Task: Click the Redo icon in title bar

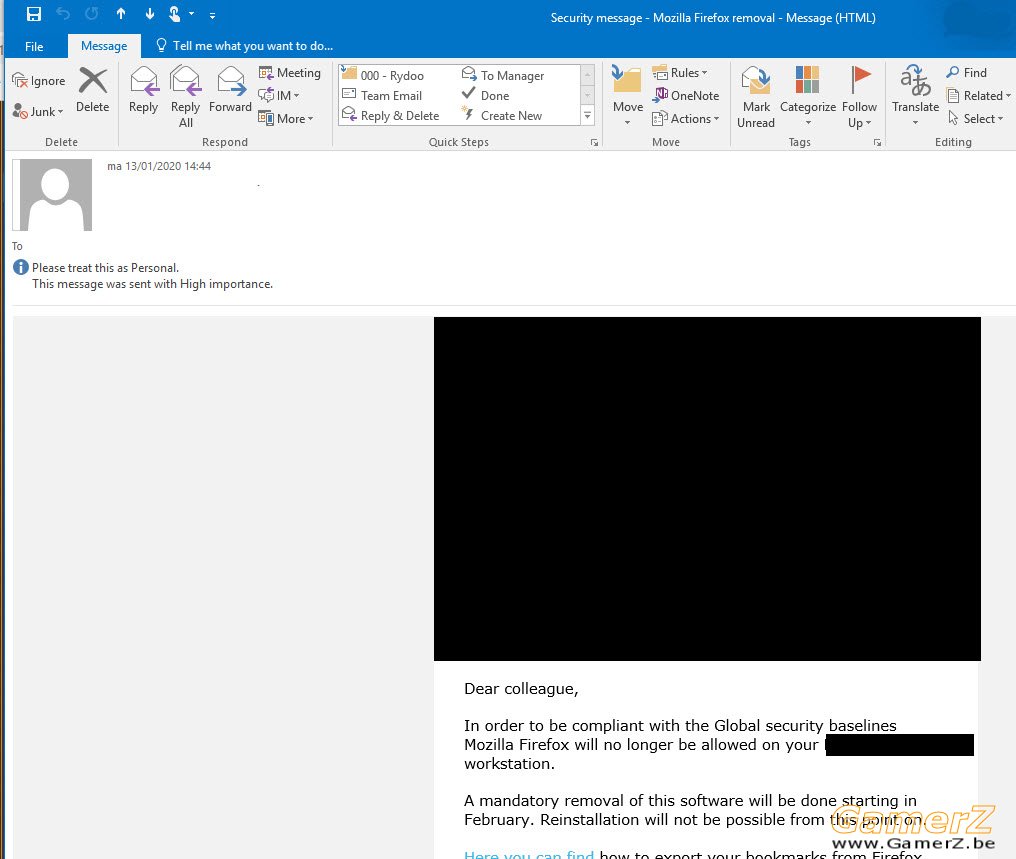Action: 91,14
